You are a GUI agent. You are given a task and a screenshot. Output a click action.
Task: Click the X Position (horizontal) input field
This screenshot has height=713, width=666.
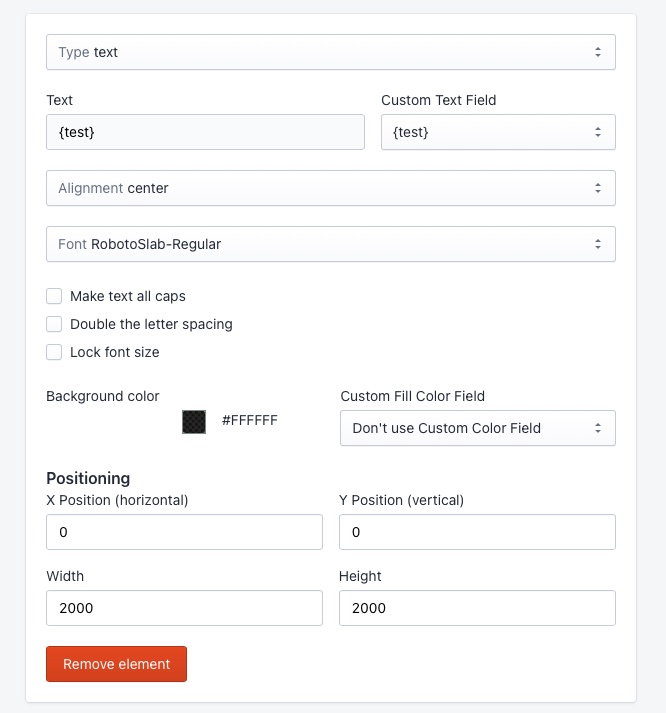coord(184,532)
